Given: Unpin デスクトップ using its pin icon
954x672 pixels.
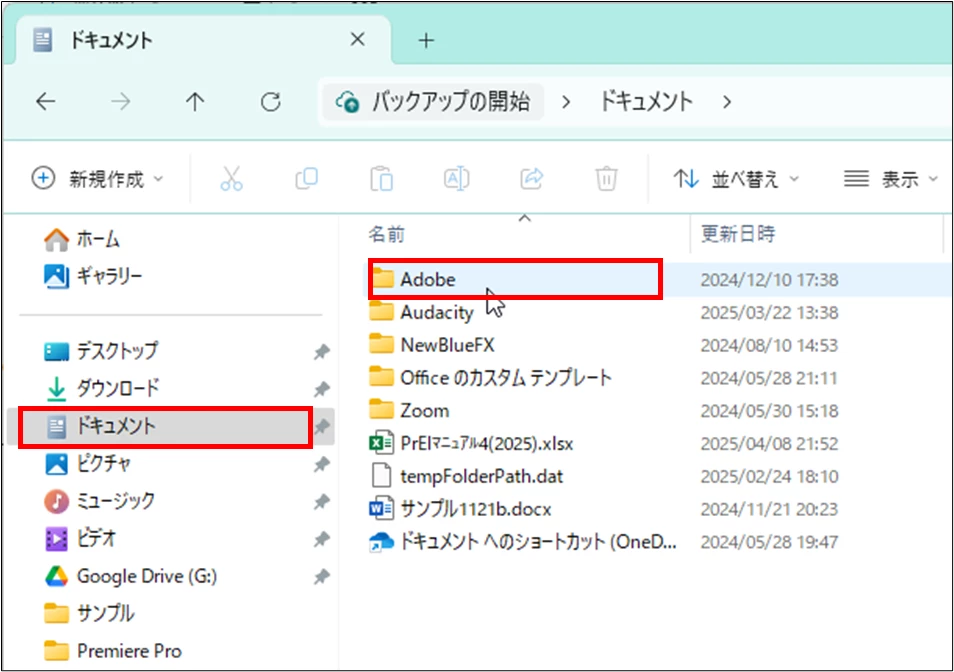Looking at the screenshot, I should (321, 352).
